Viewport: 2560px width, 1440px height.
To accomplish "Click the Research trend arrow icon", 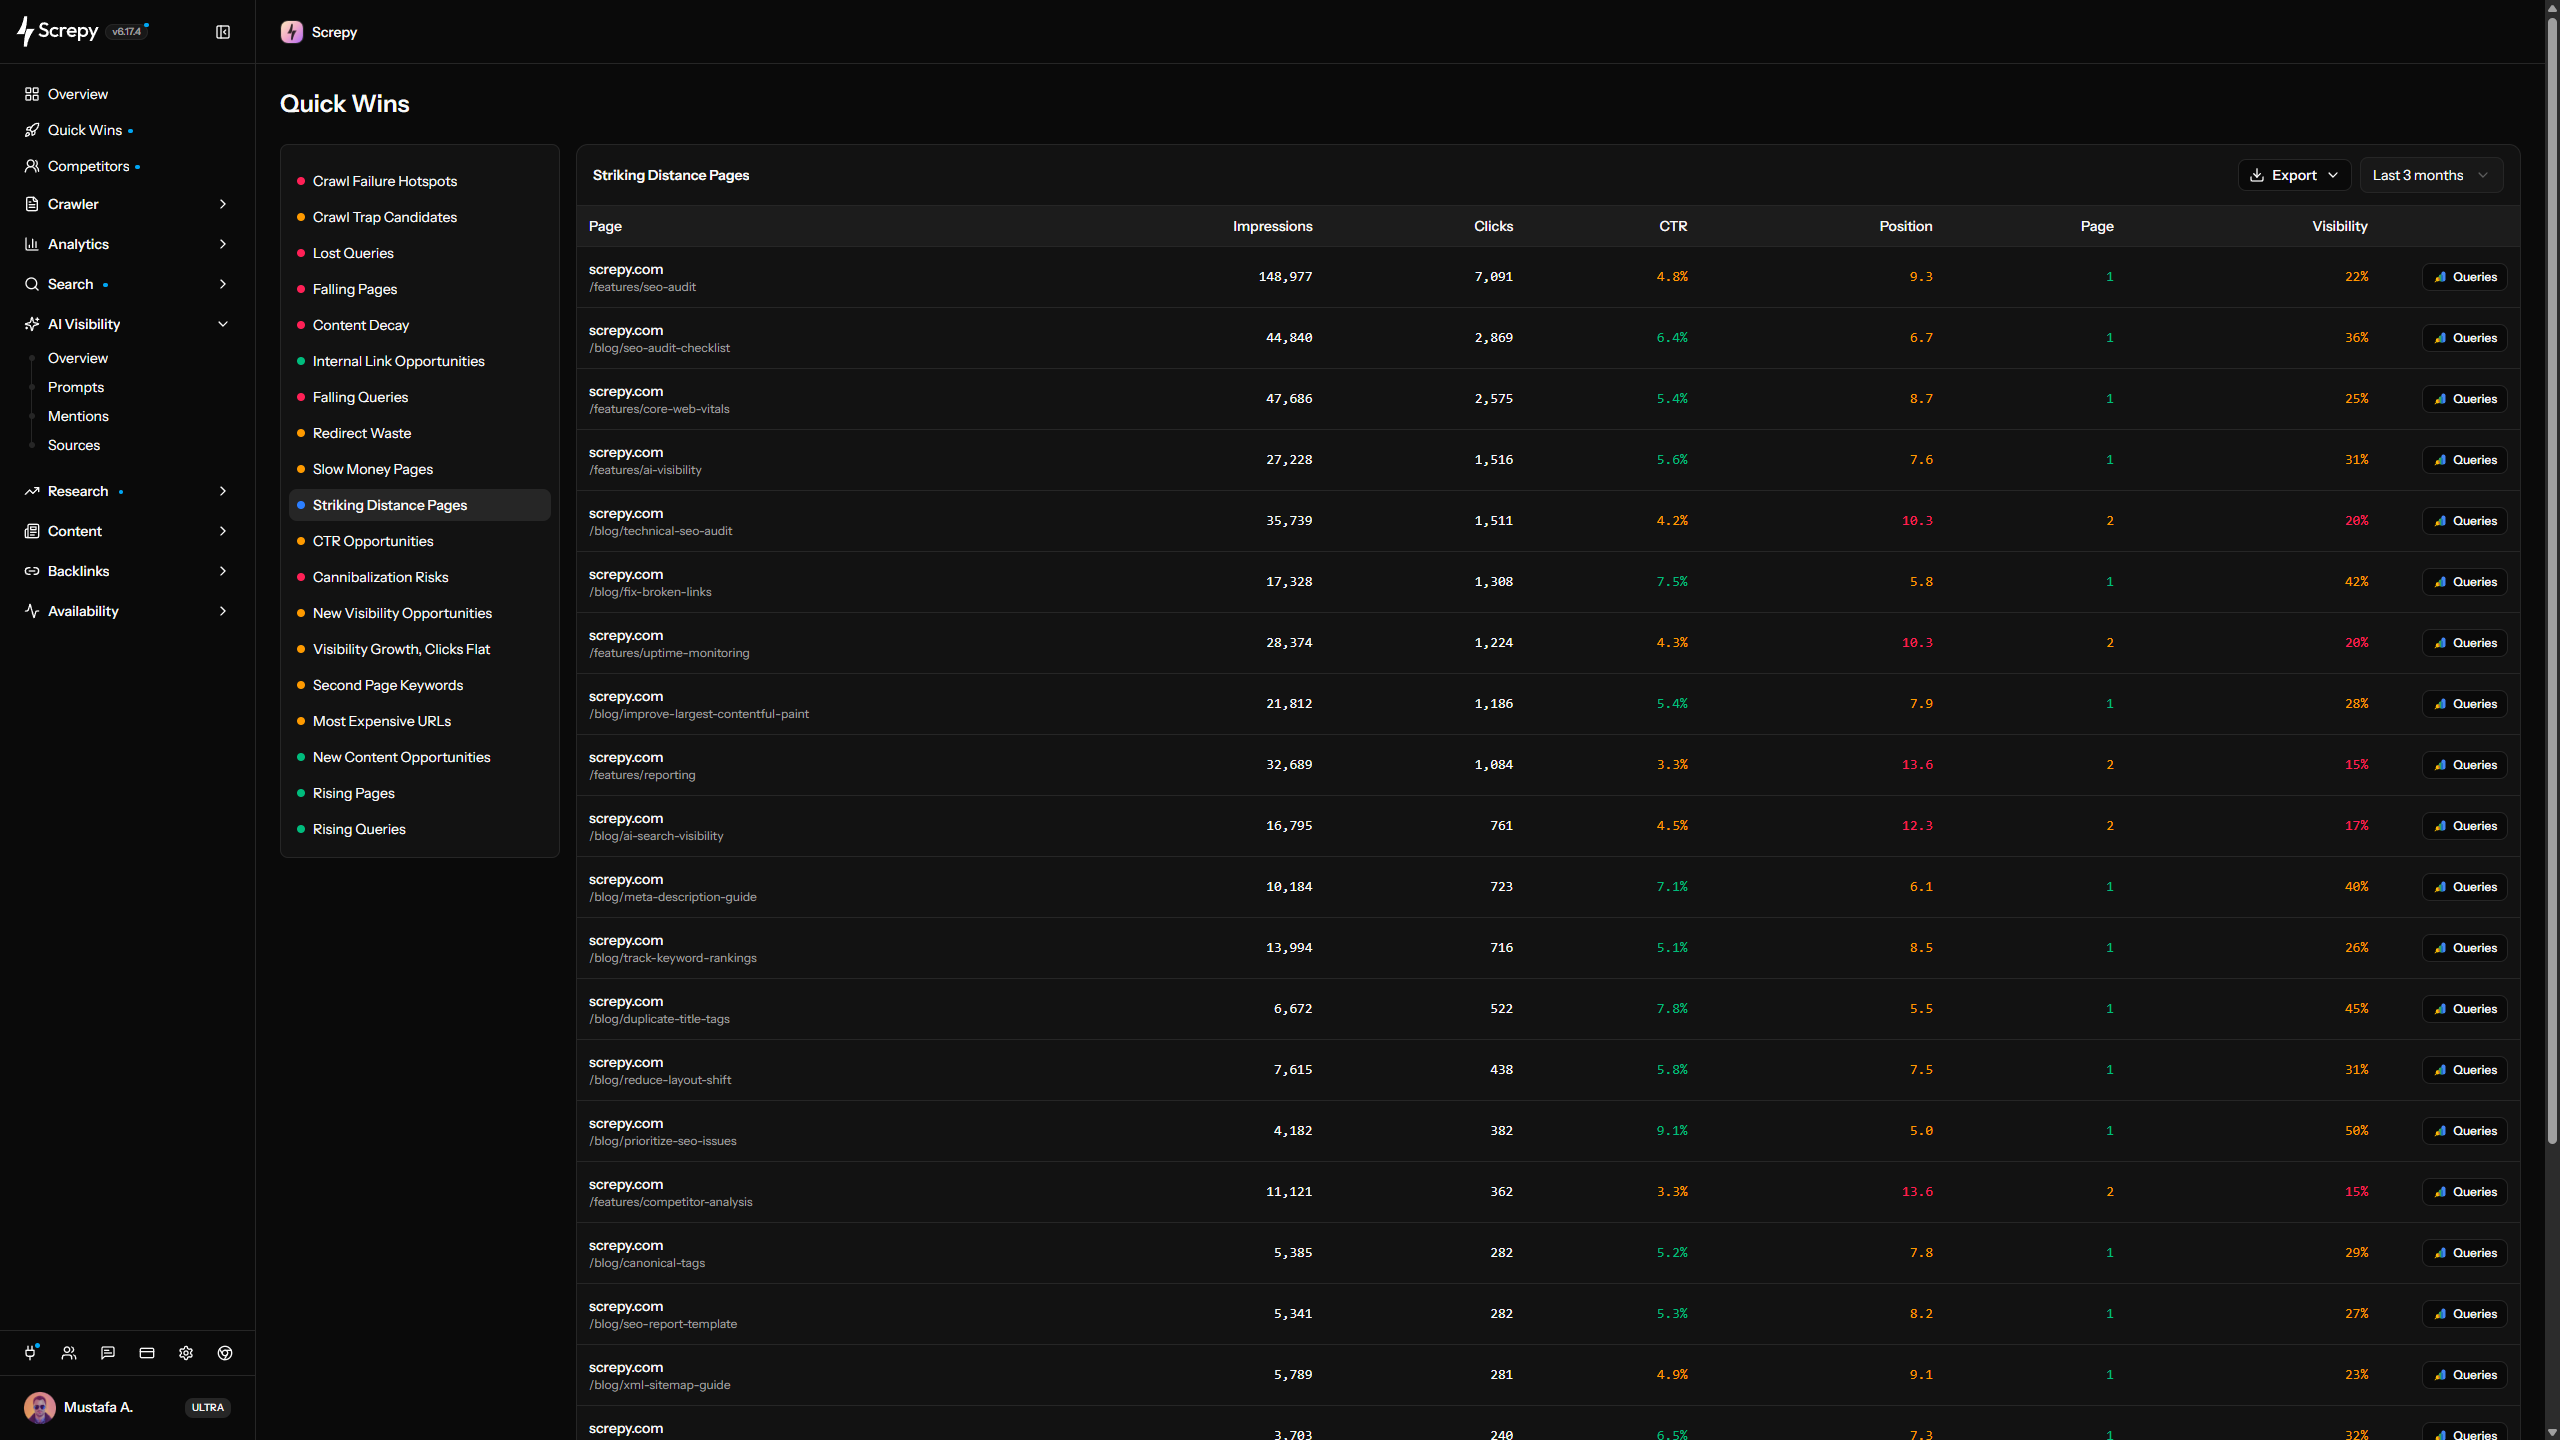I will [32, 491].
